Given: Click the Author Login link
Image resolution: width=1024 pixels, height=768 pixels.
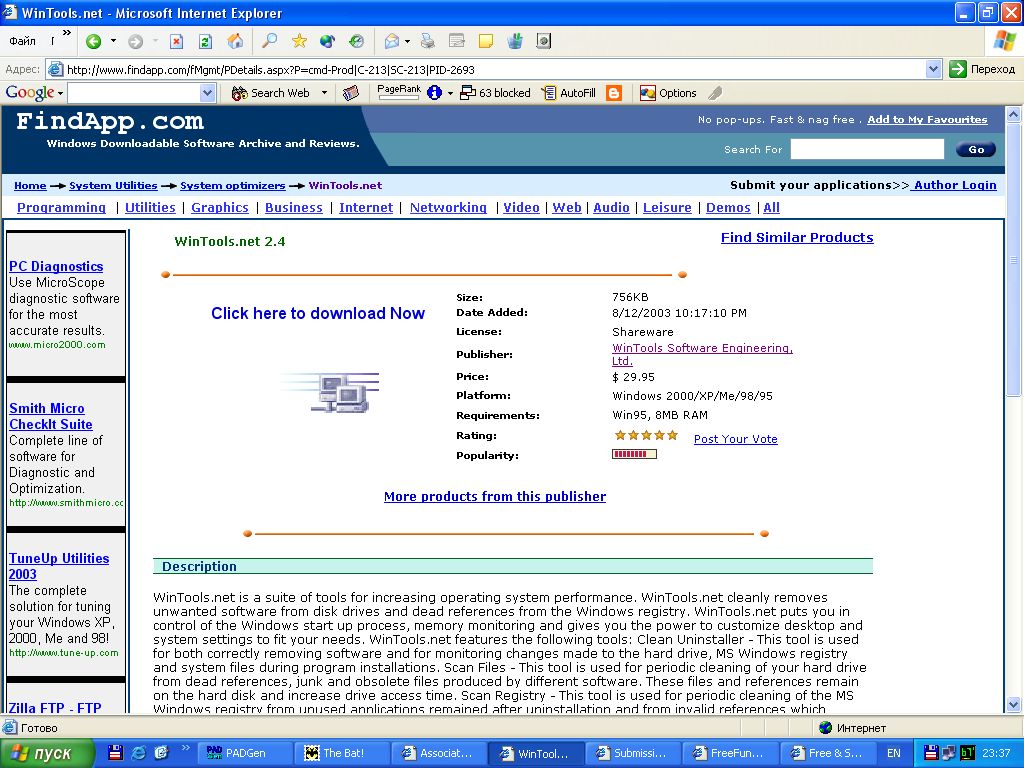Looking at the screenshot, I should tap(953, 185).
